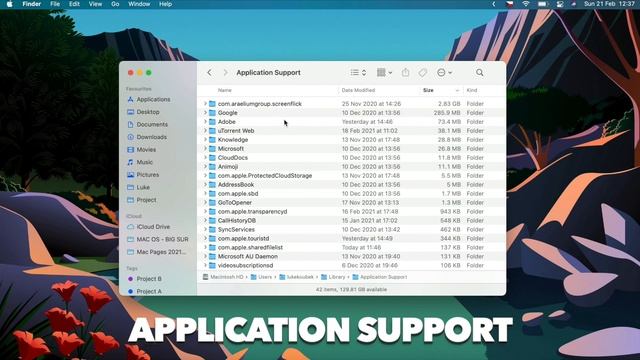This screenshot has width=640, height=360.
Task: Click the Tags toolbar icon
Action: 422,73
